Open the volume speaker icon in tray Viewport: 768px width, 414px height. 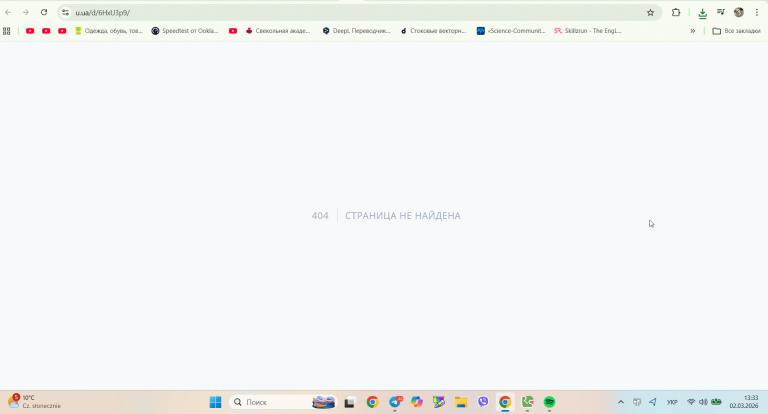pos(703,402)
